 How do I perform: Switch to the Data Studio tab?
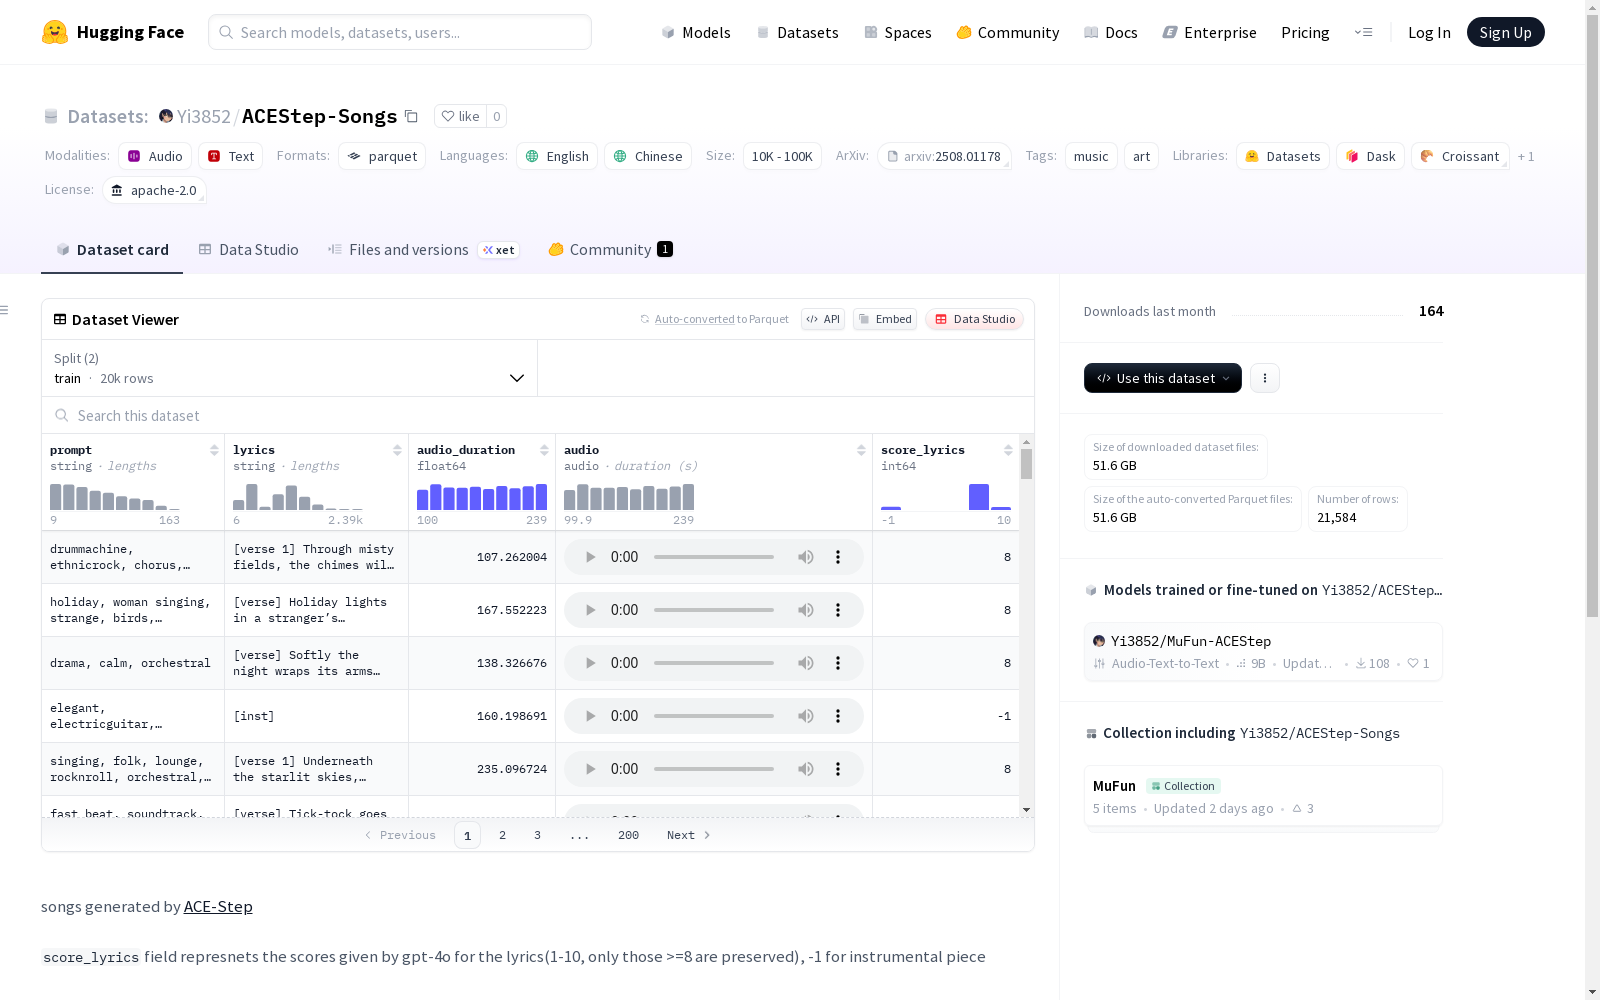(249, 250)
